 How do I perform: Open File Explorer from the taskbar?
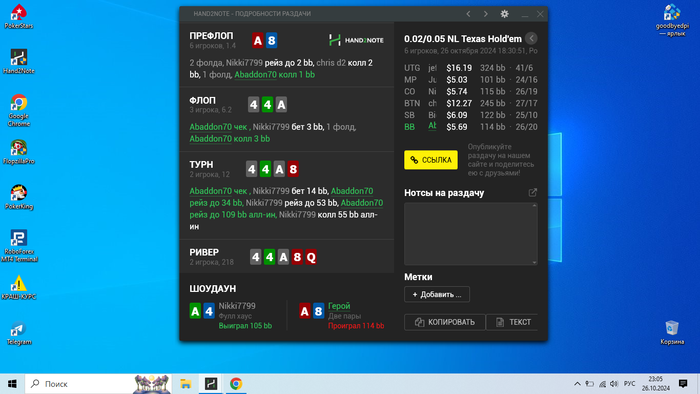coord(186,384)
